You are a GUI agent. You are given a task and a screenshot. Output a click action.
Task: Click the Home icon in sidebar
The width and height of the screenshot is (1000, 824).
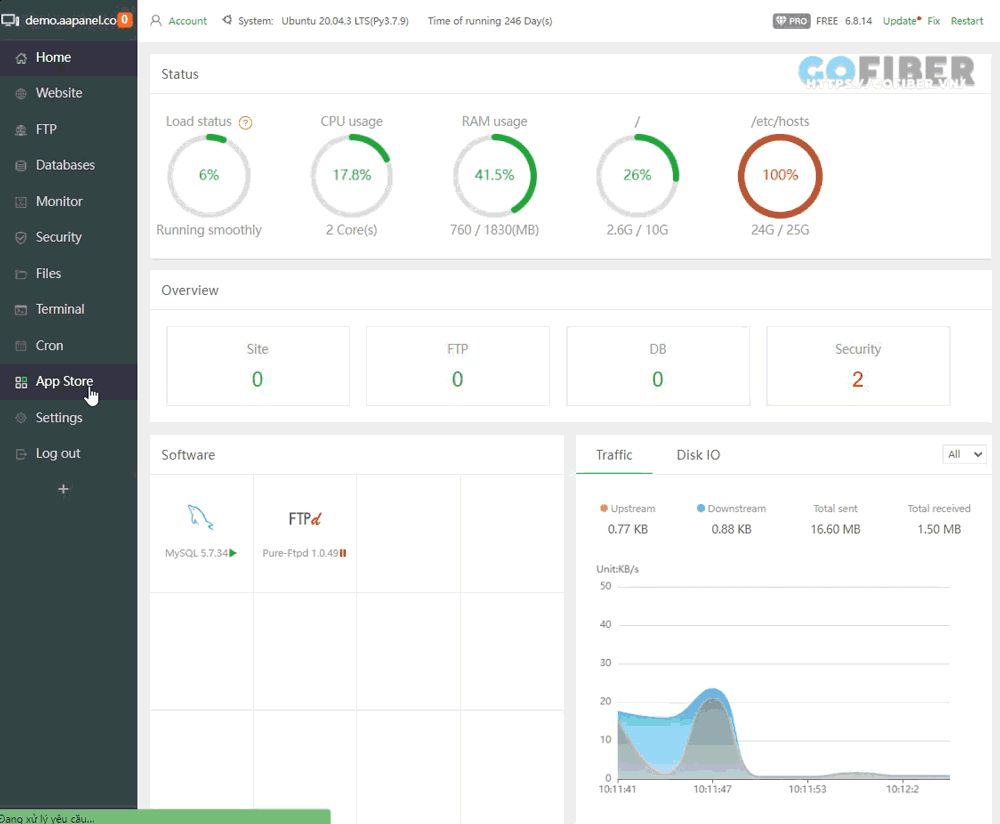[x=22, y=58]
